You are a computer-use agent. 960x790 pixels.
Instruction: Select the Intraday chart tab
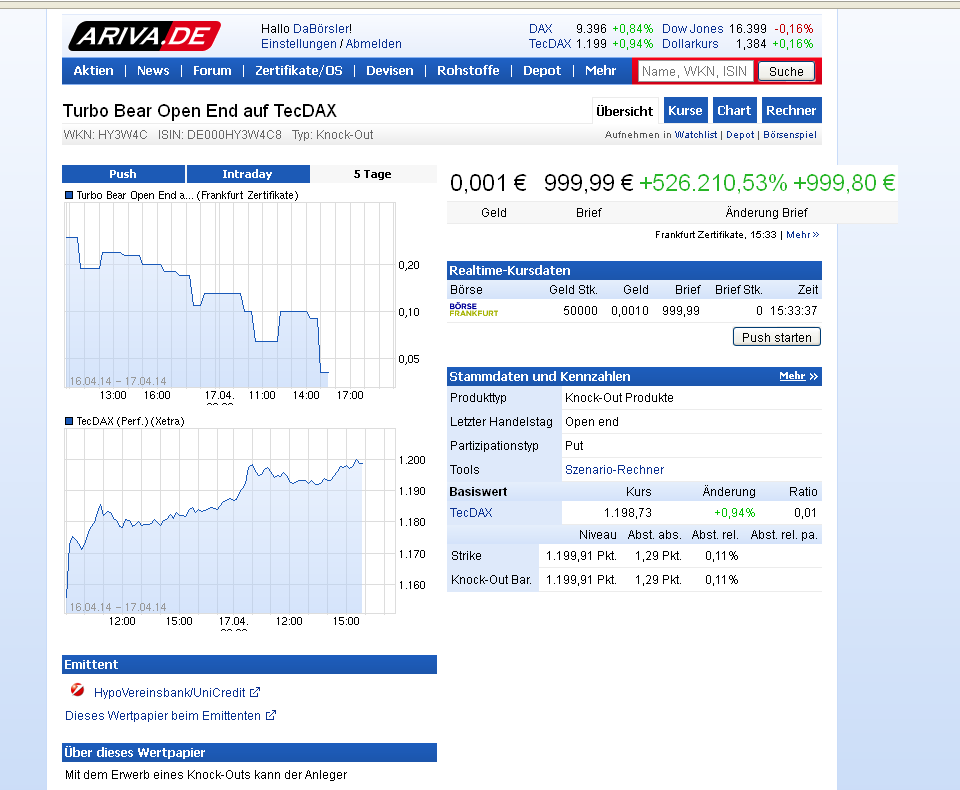(247, 174)
